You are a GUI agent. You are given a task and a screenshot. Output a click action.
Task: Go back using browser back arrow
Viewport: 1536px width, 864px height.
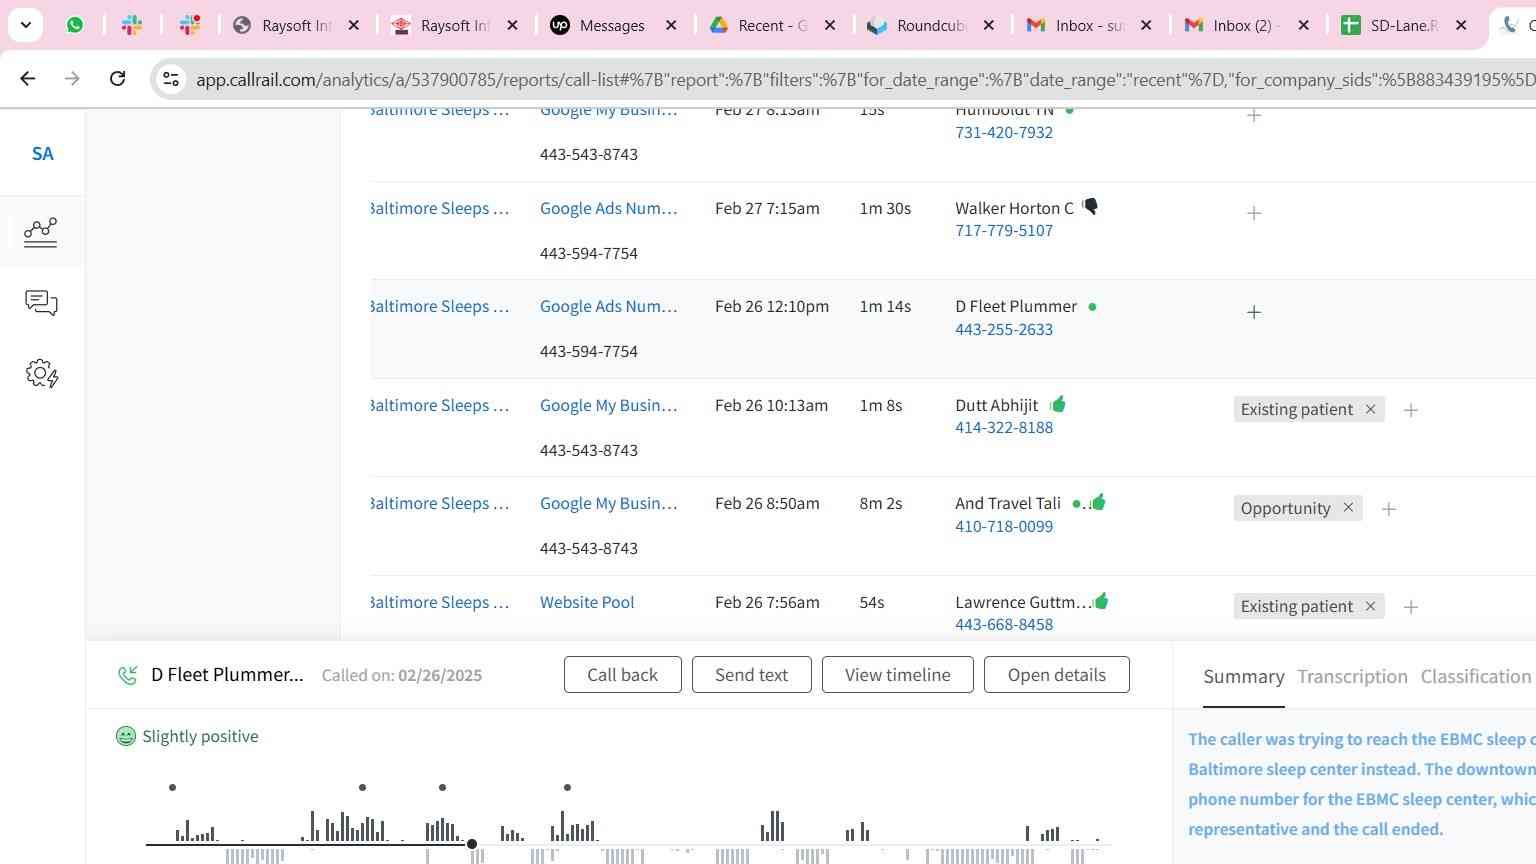click(27, 78)
